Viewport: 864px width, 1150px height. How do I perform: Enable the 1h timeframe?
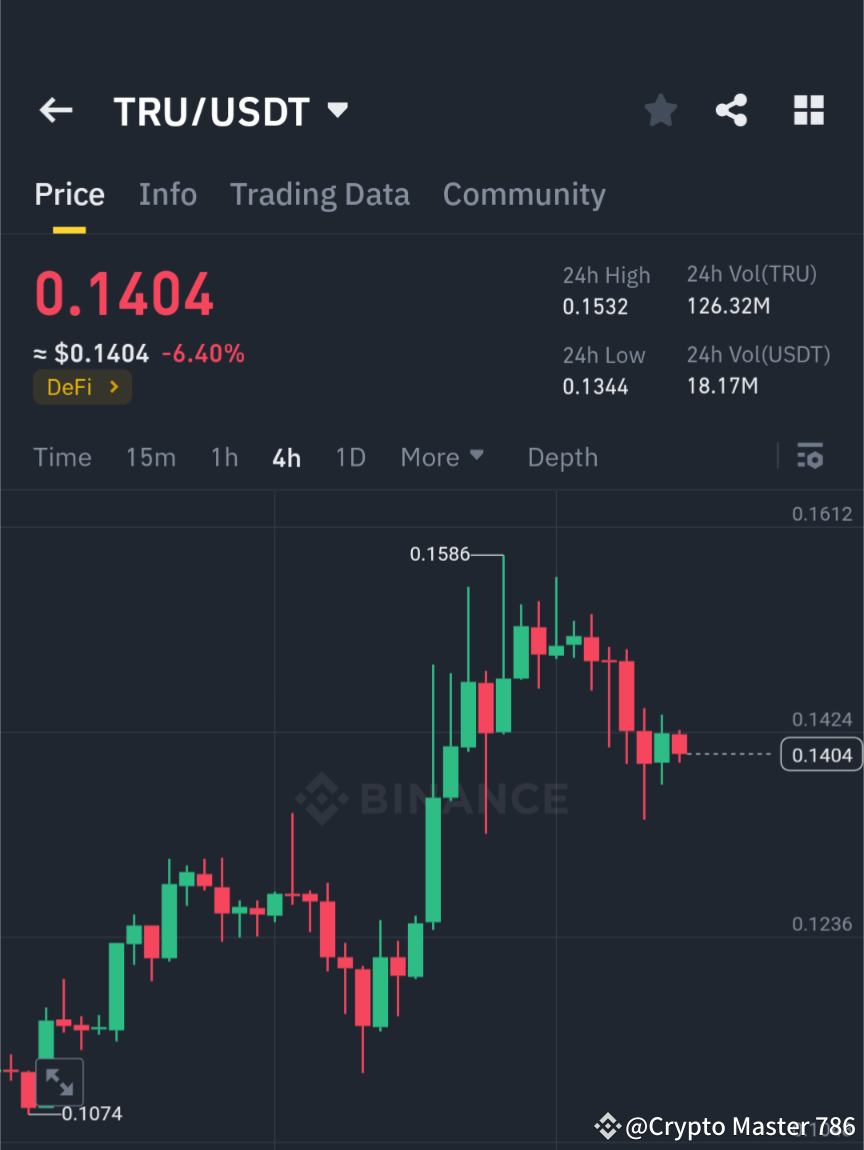click(224, 457)
